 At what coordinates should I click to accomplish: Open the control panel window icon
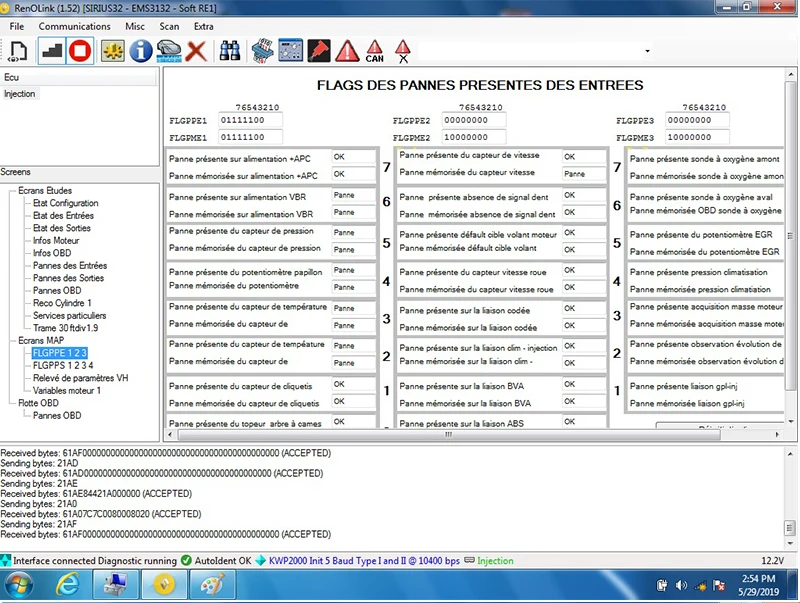tap(290, 51)
